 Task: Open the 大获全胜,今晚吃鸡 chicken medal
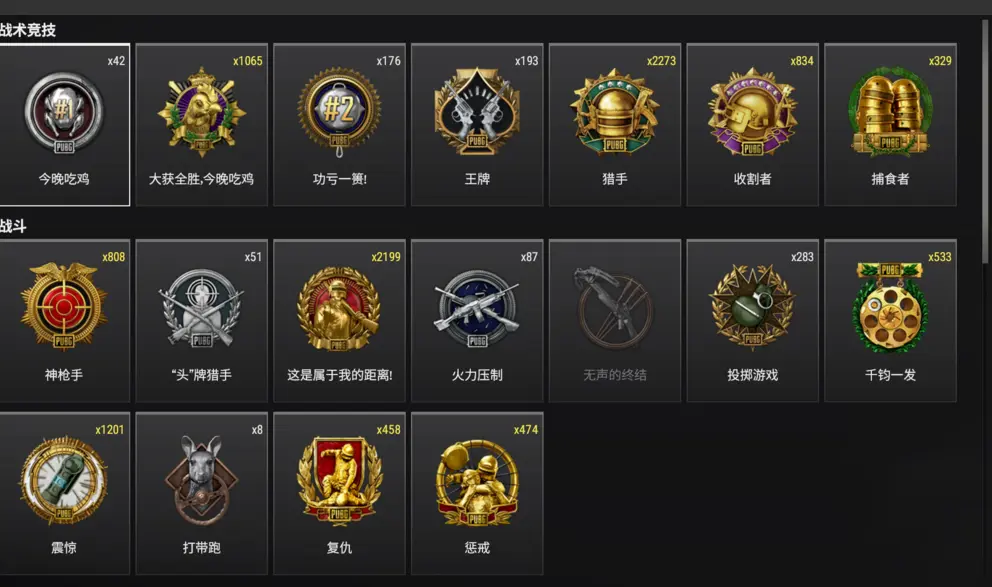tap(202, 125)
